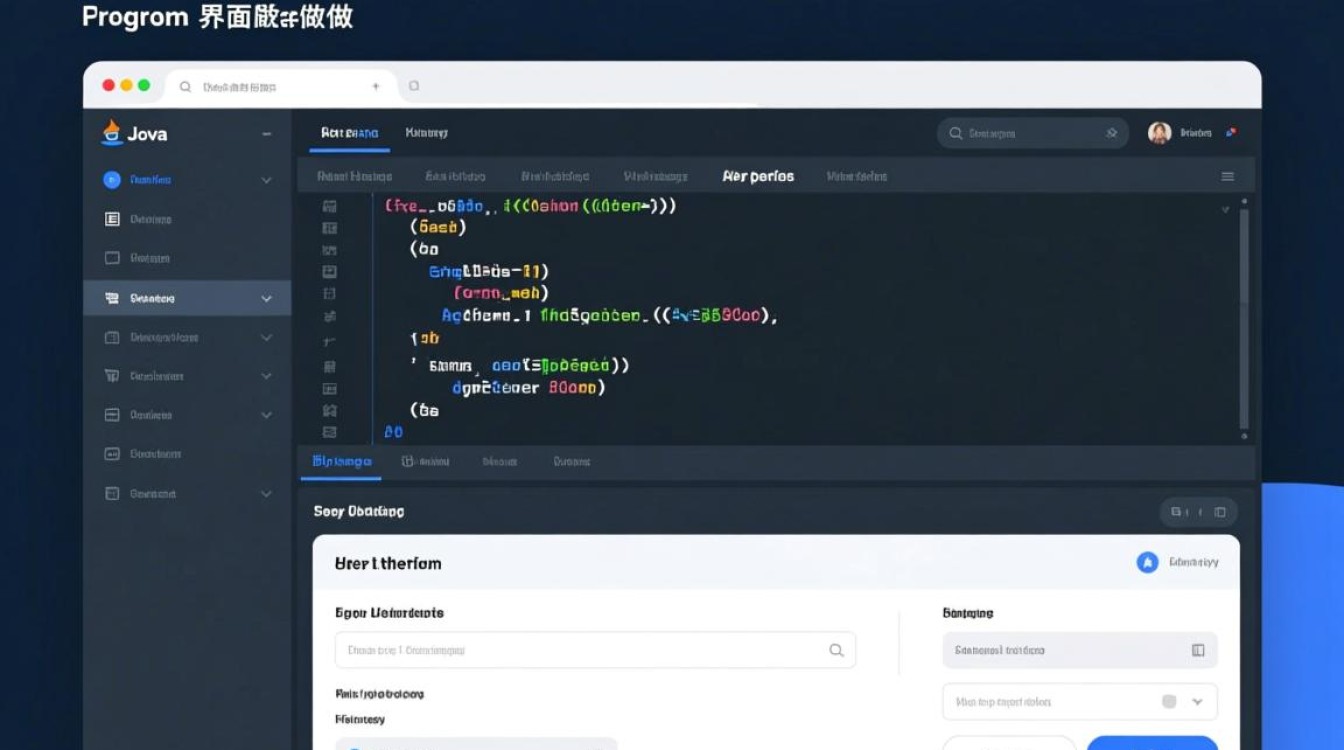1344x750 pixels.
Task: Switch to the bold 'Aer perfos' tab
Action: coord(758,175)
